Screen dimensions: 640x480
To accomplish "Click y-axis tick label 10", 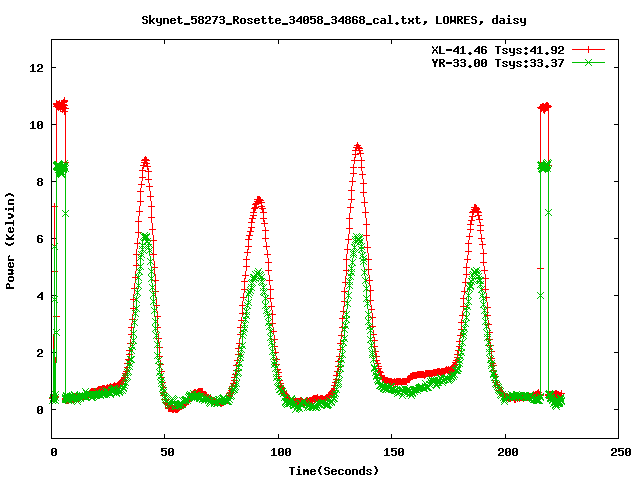I will (x=36, y=125).
